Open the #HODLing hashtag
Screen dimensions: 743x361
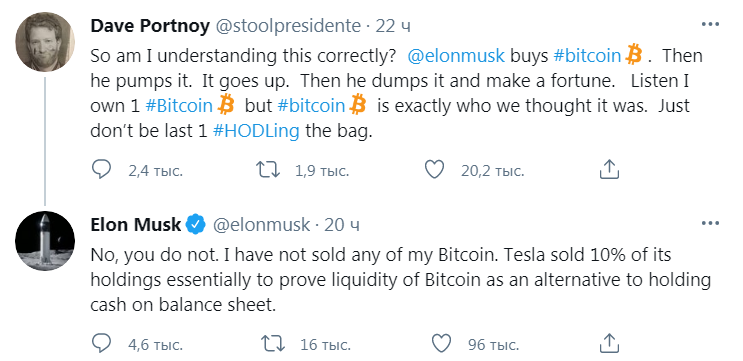coord(256,131)
